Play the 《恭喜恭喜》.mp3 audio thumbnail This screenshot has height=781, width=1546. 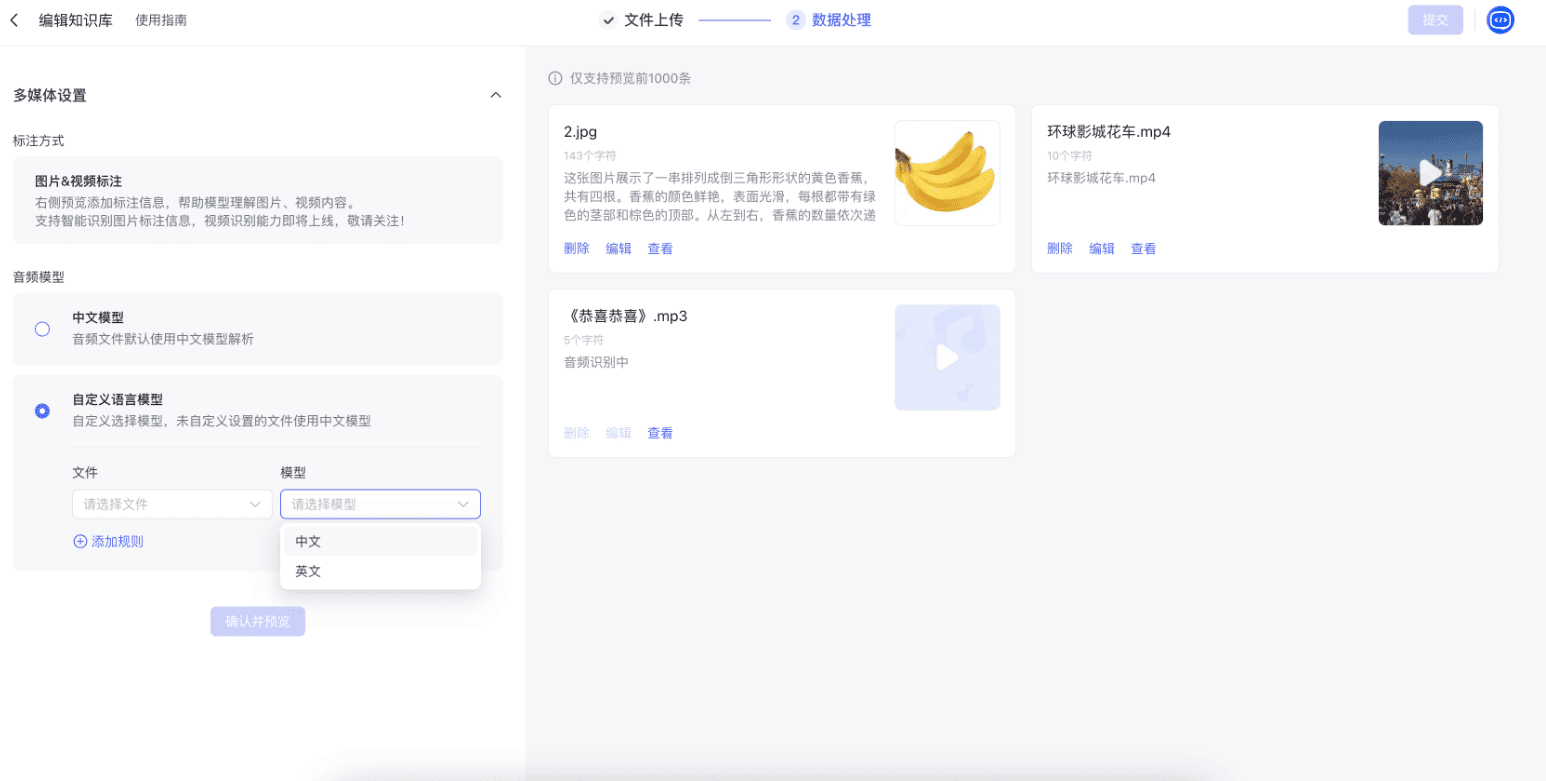pos(947,357)
